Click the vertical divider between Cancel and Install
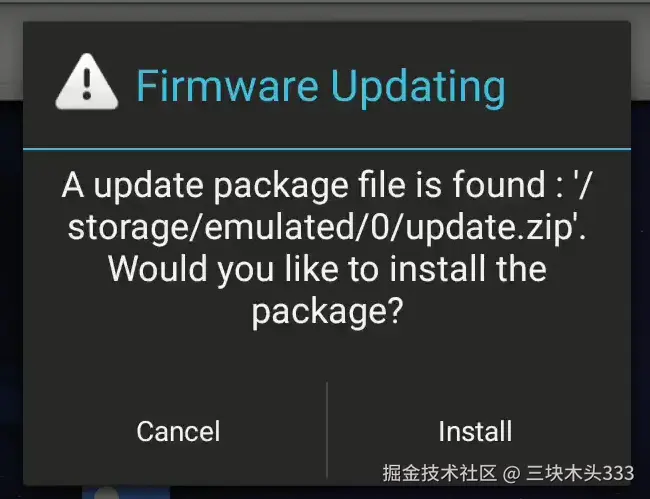The height and width of the screenshot is (499, 650). (x=327, y=431)
